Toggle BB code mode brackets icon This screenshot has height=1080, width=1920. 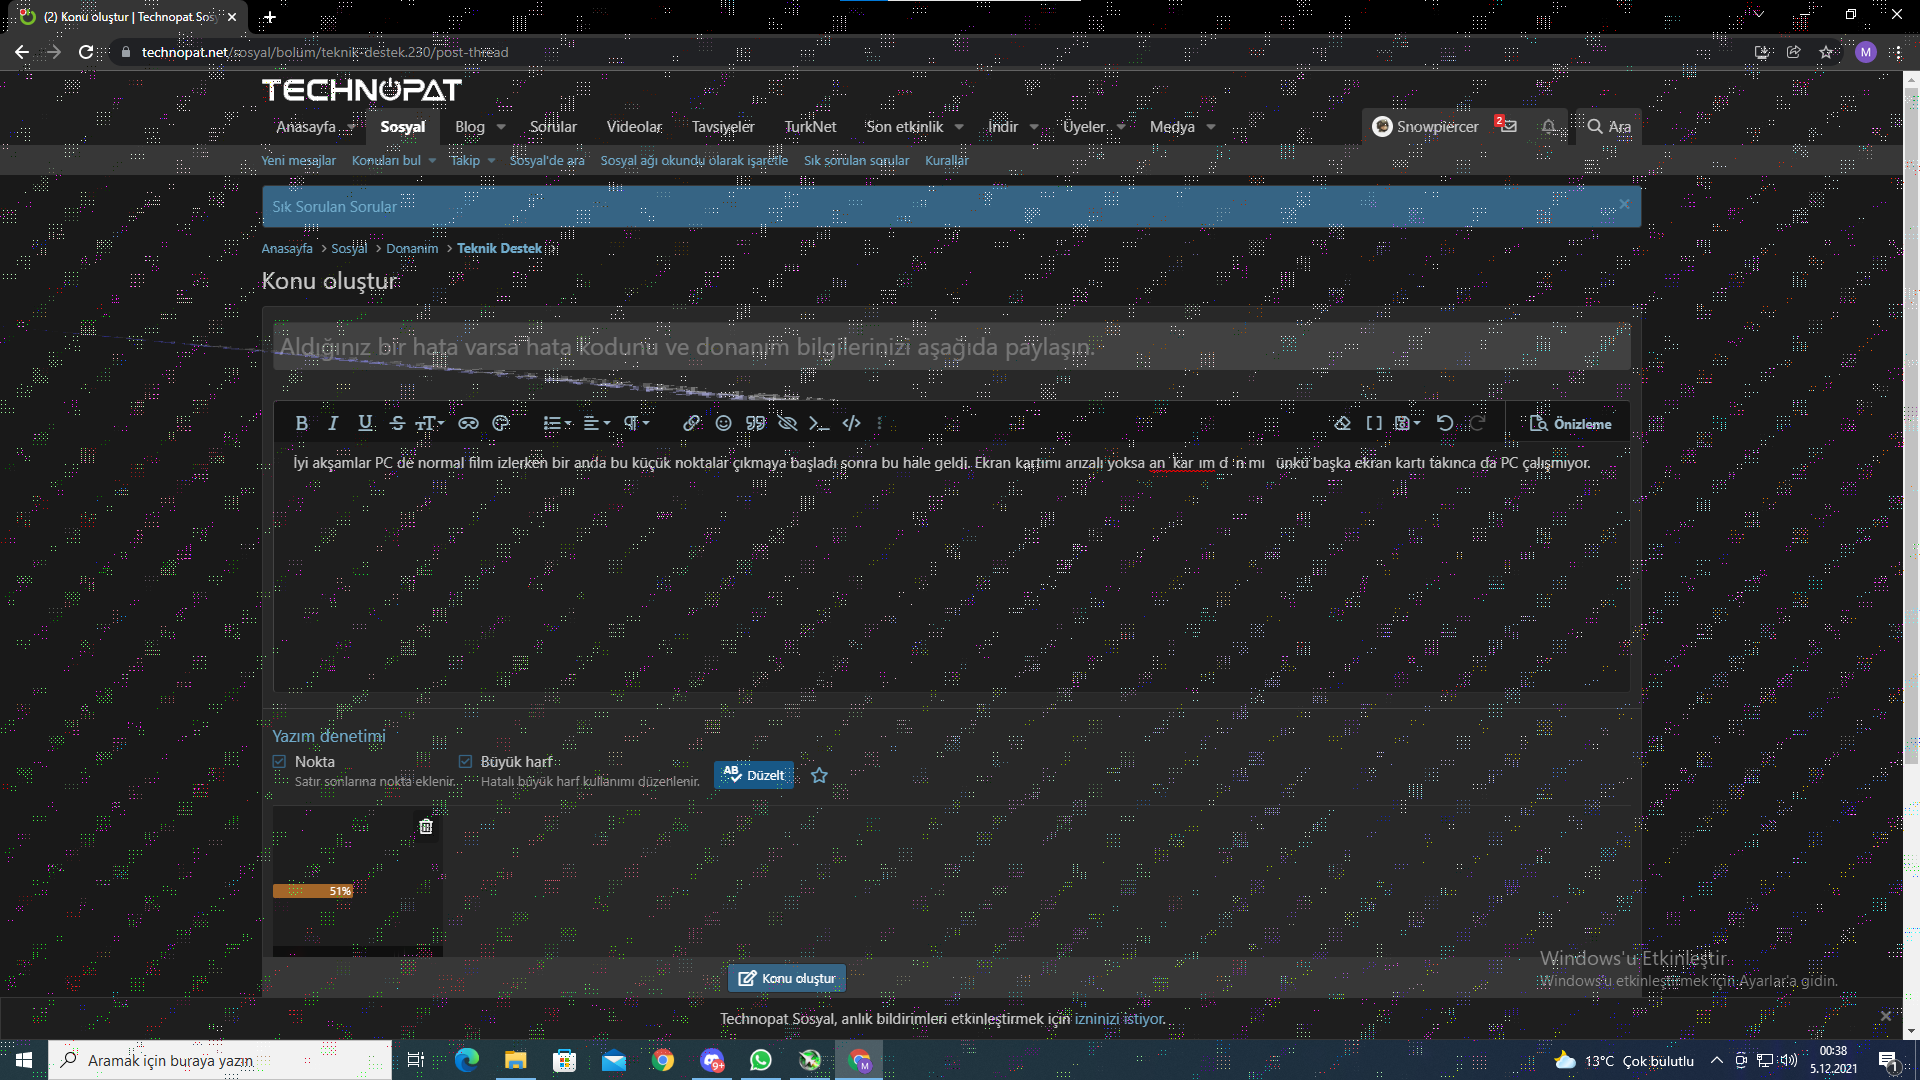tap(1374, 423)
